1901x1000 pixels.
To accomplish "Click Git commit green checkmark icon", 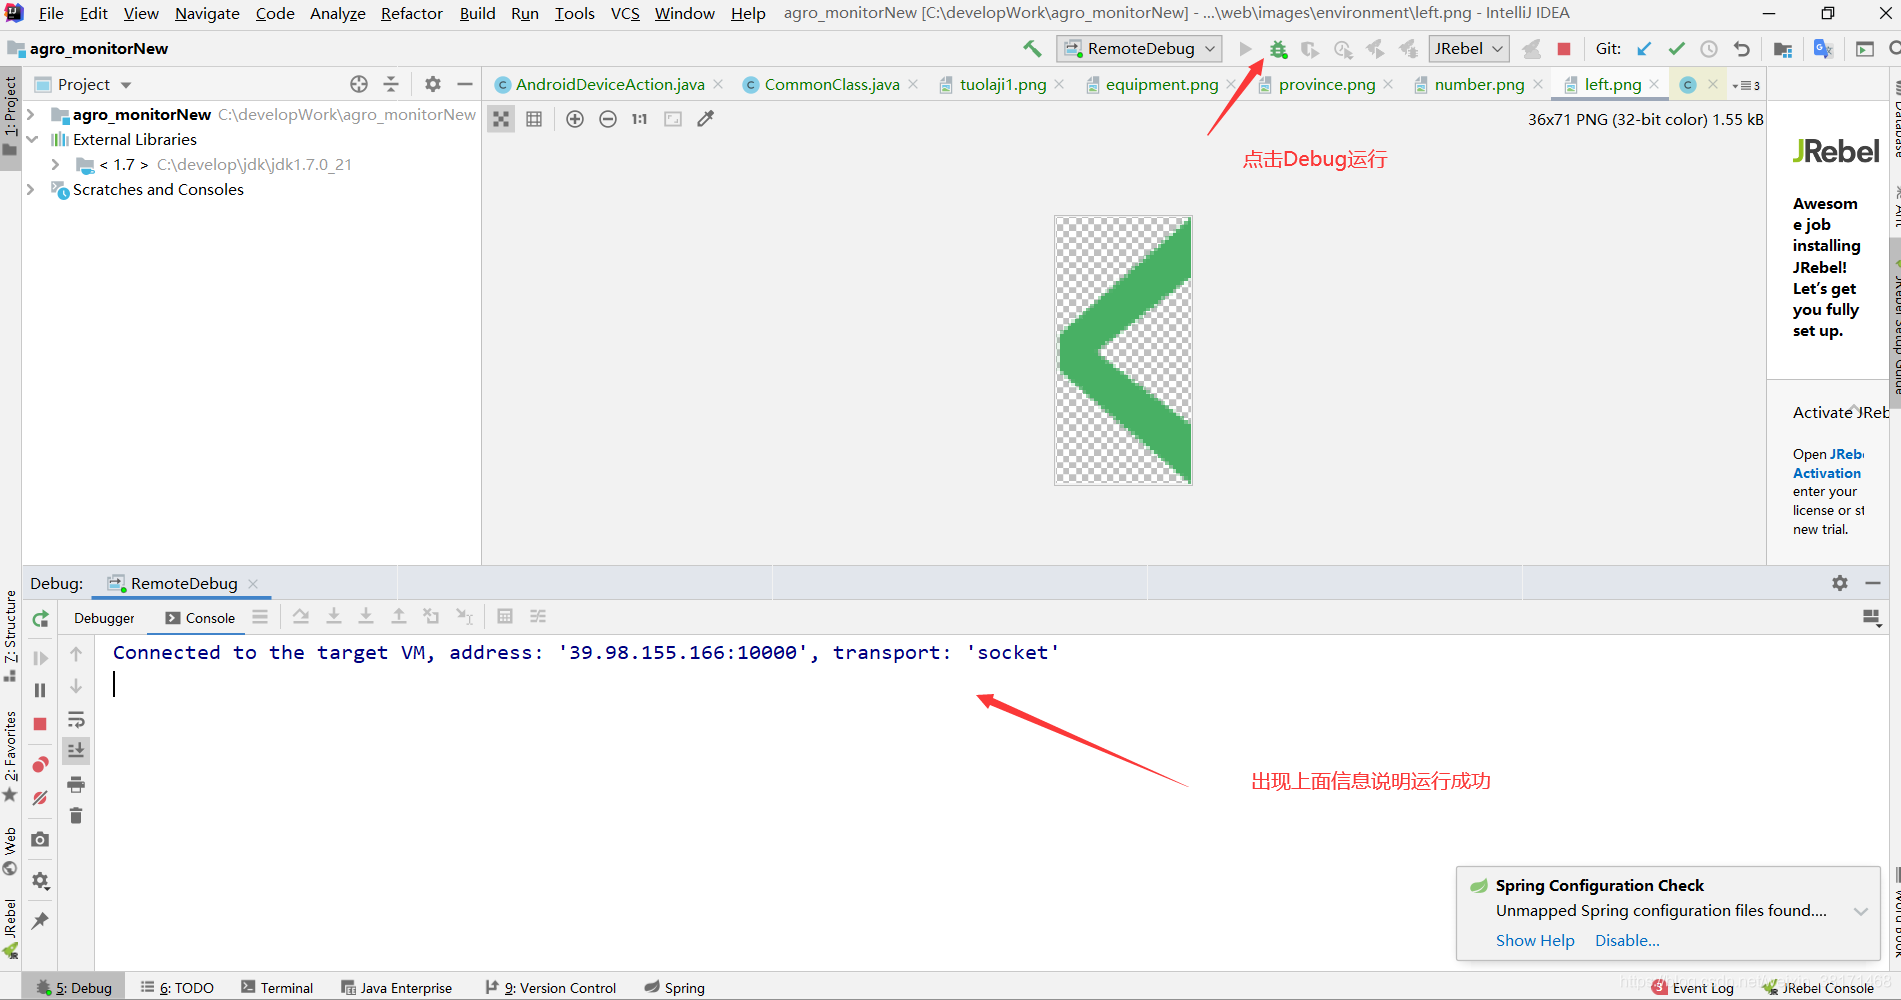I will (x=1677, y=49).
